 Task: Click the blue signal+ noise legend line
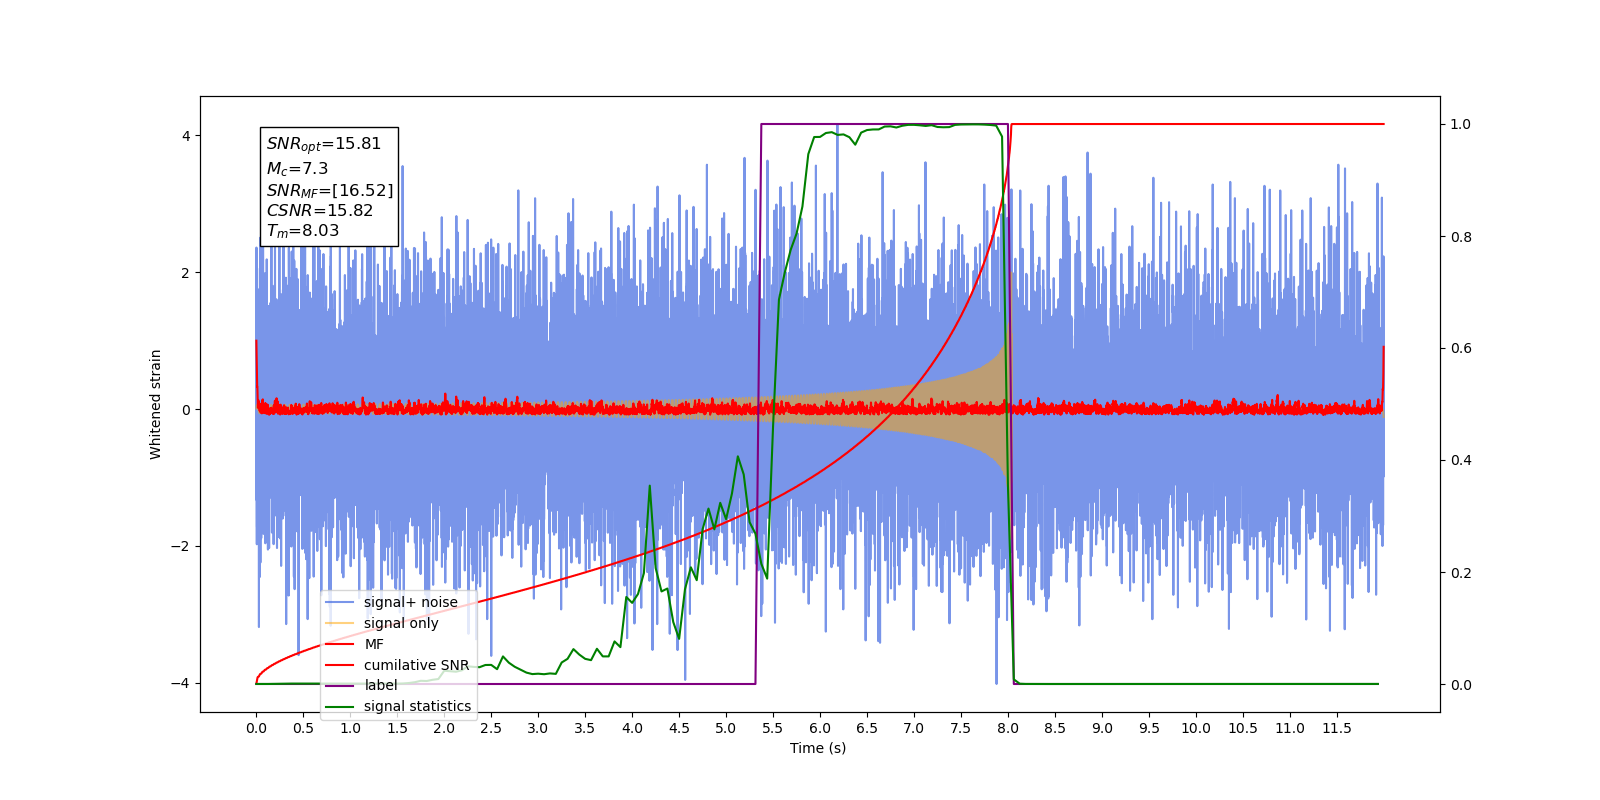tap(340, 602)
